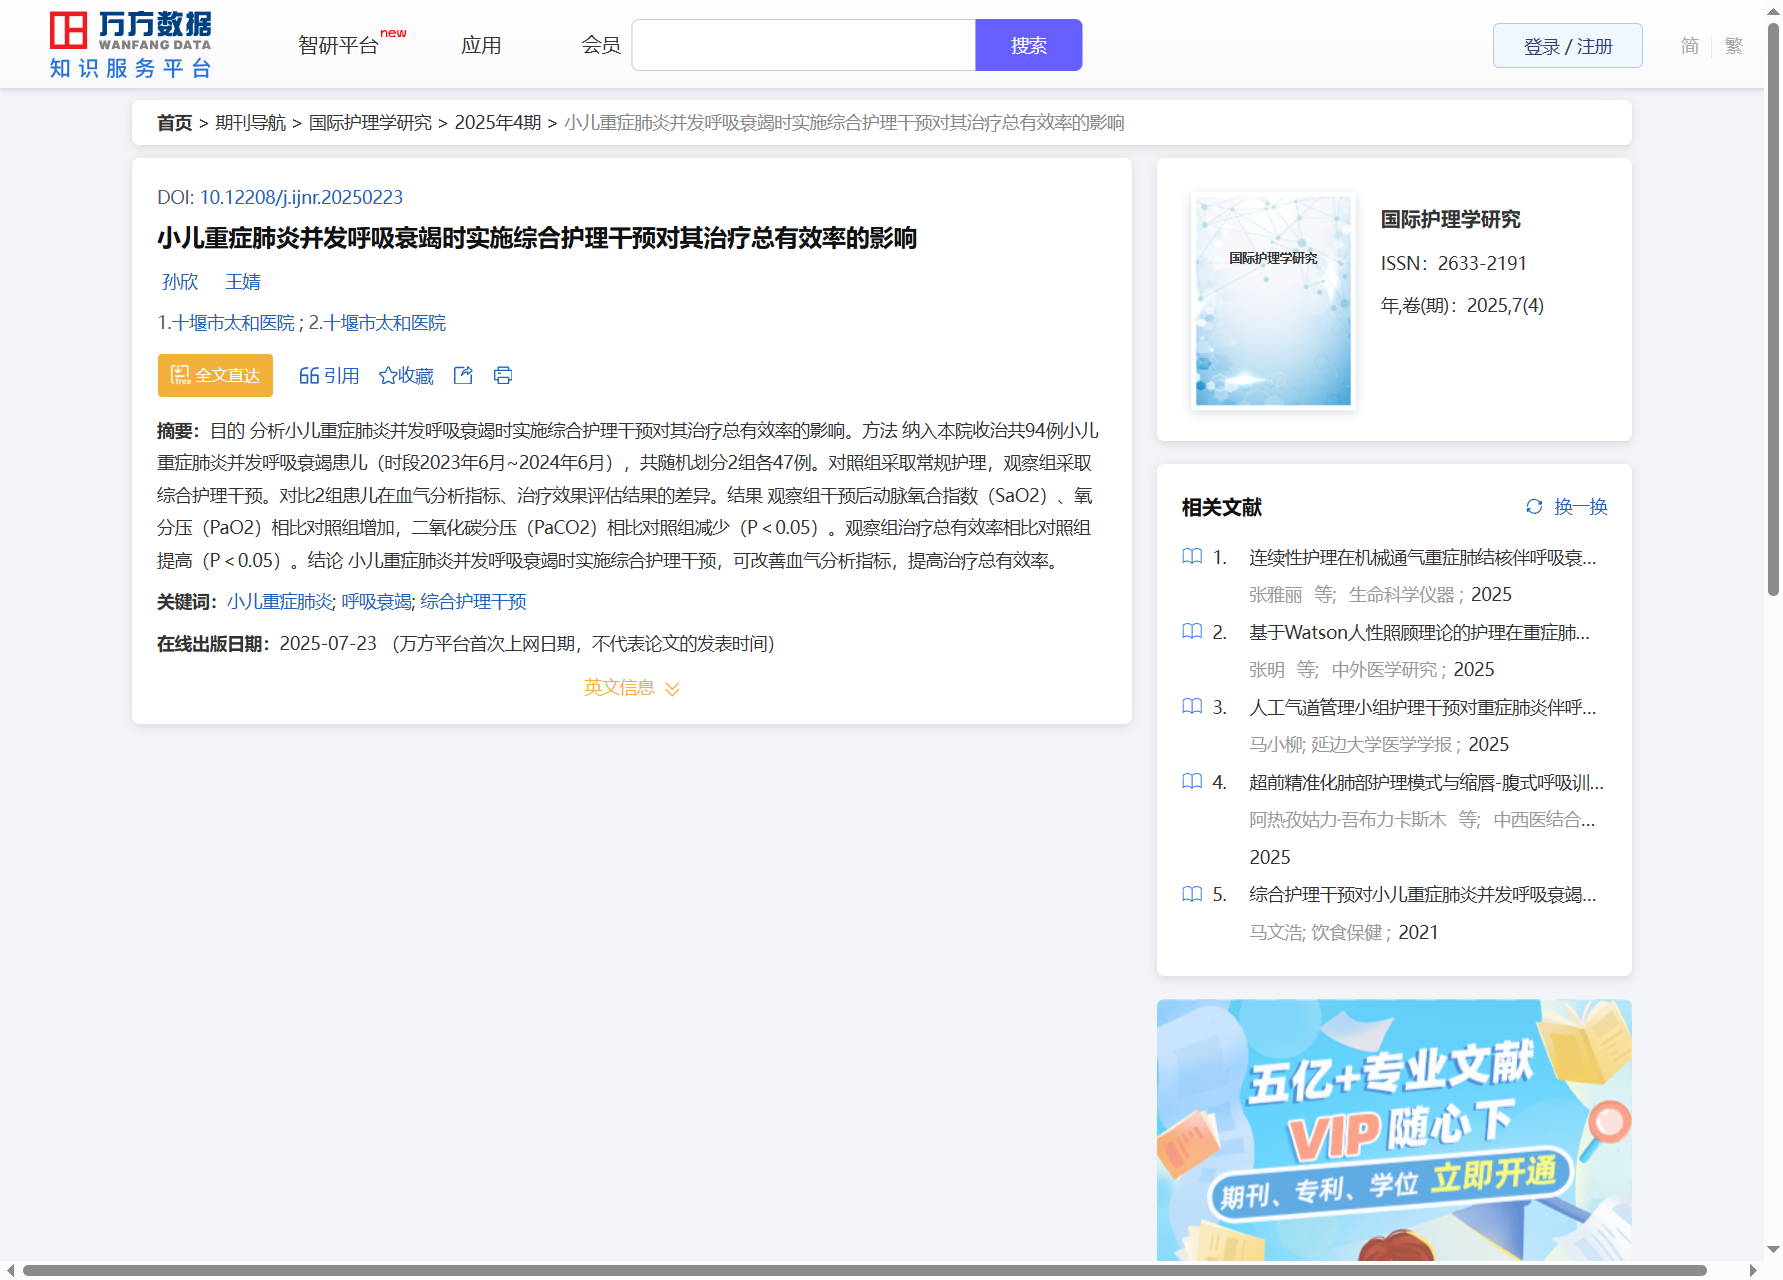Image resolution: width=1783 pixels, height=1280 pixels.
Task: Open author 孙欣 profile
Action: pyautogui.click(x=180, y=281)
